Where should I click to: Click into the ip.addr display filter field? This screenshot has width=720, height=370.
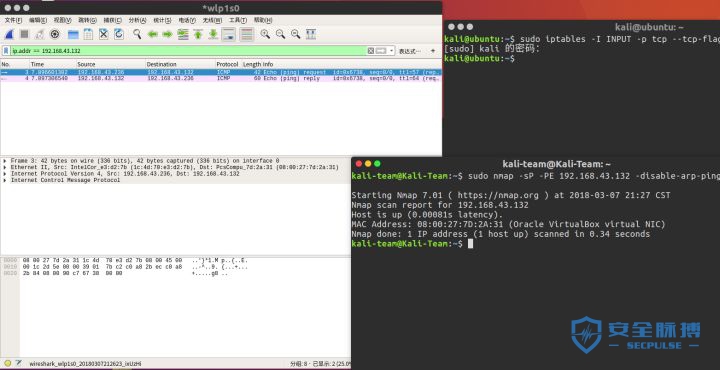(x=188, y=51)
